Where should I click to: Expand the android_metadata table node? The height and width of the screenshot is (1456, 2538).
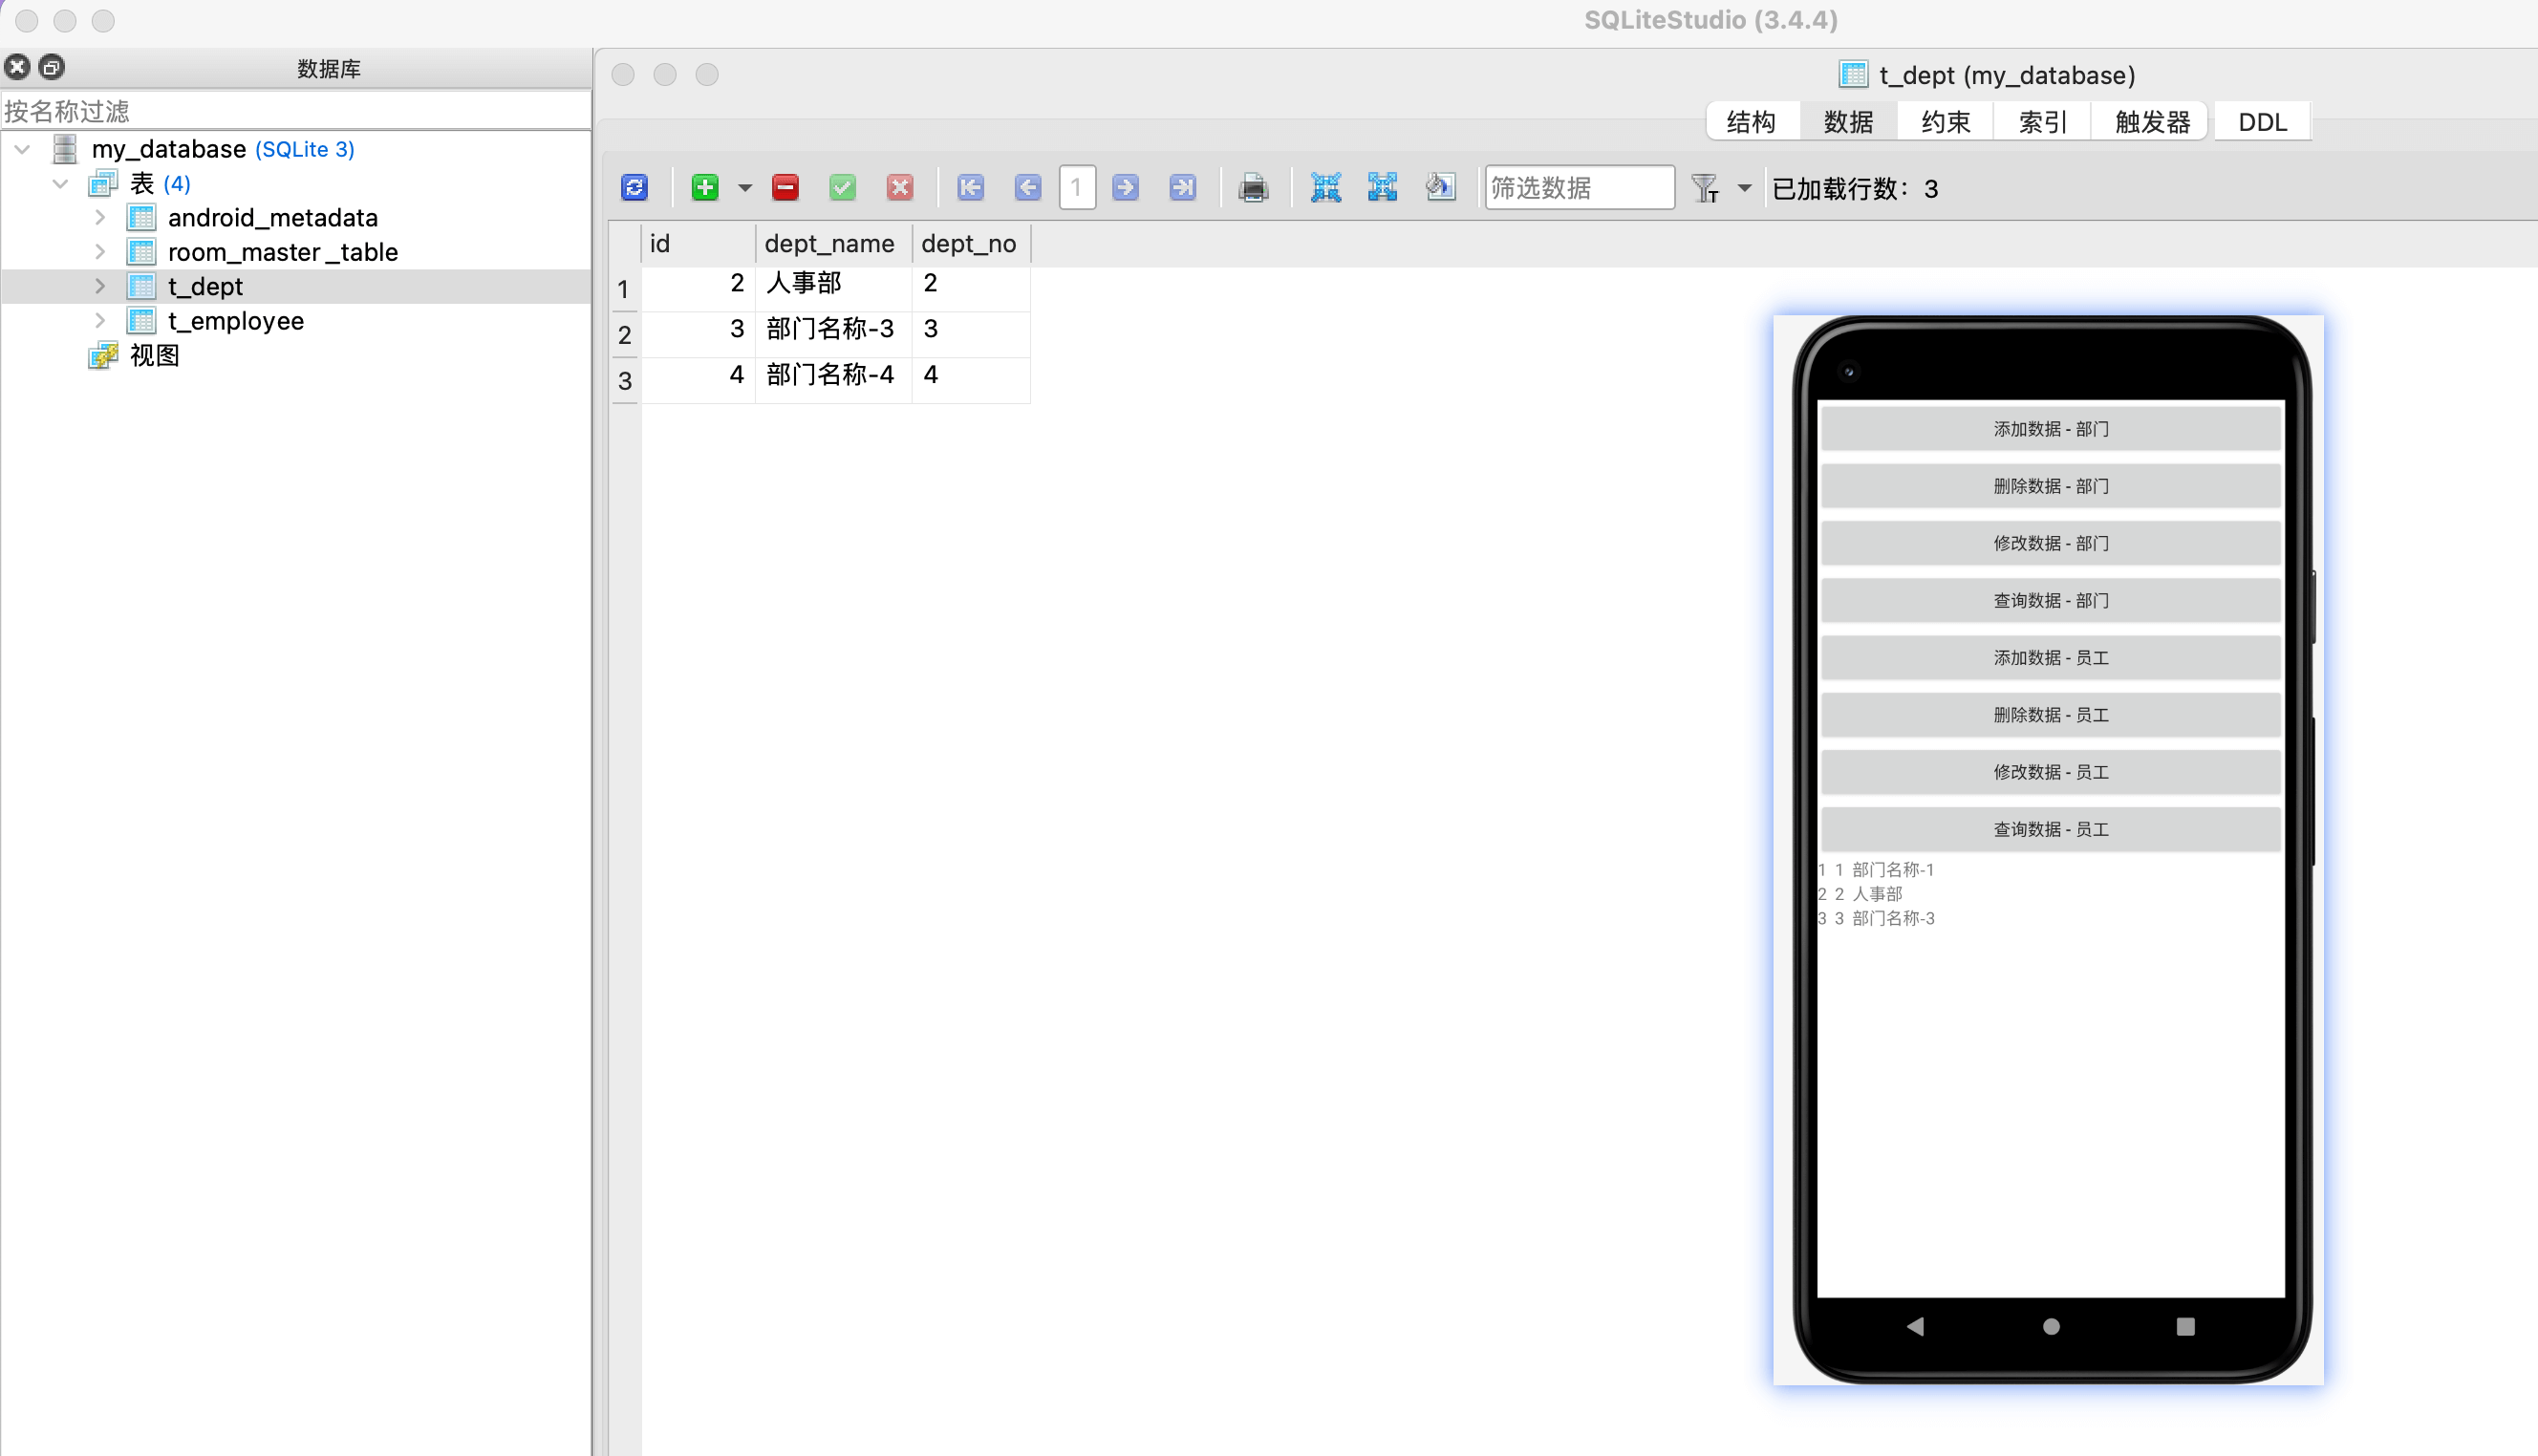[x=100, y=217]
